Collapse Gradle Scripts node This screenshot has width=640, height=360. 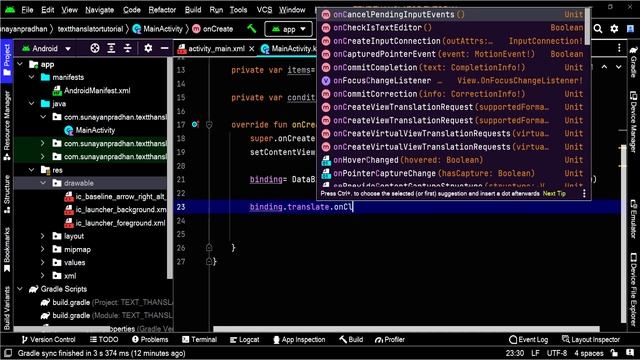pos(20,289)
